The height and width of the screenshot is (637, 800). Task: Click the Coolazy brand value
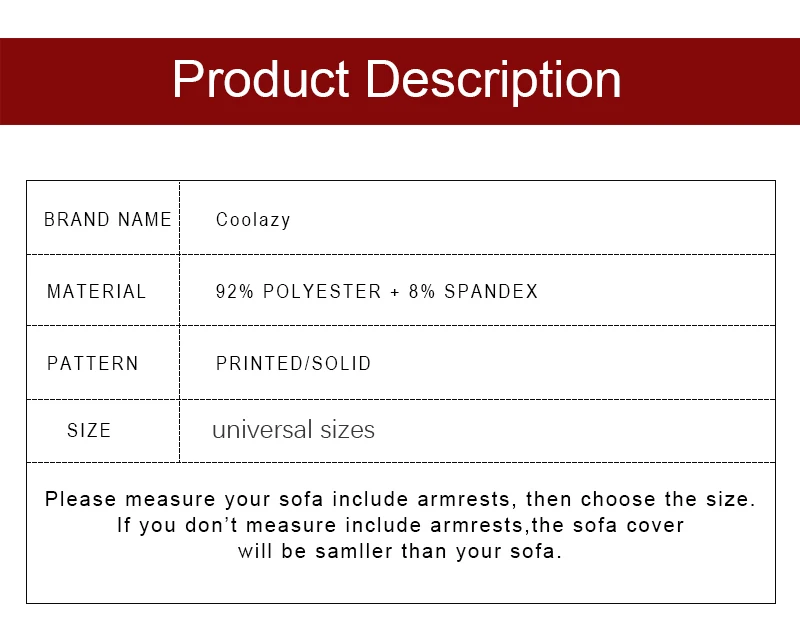pyautogui.click(x=253, y=220)
